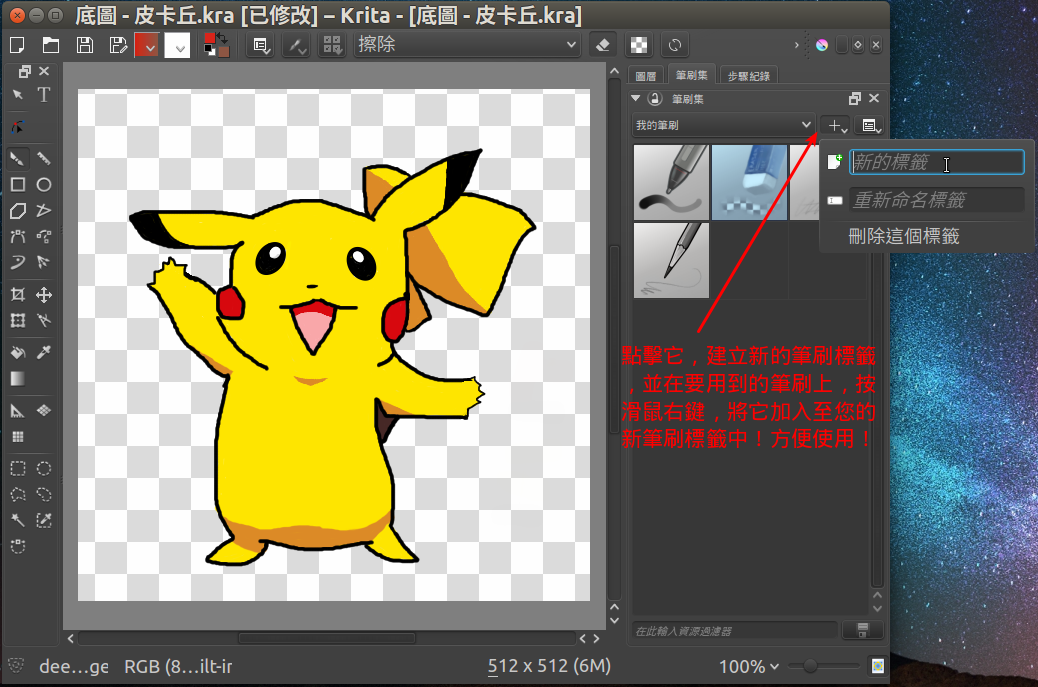Choose the rectangle shape tool
Image resolution: width=1038 pixels, height=687 pixels.
click(18, 184)
